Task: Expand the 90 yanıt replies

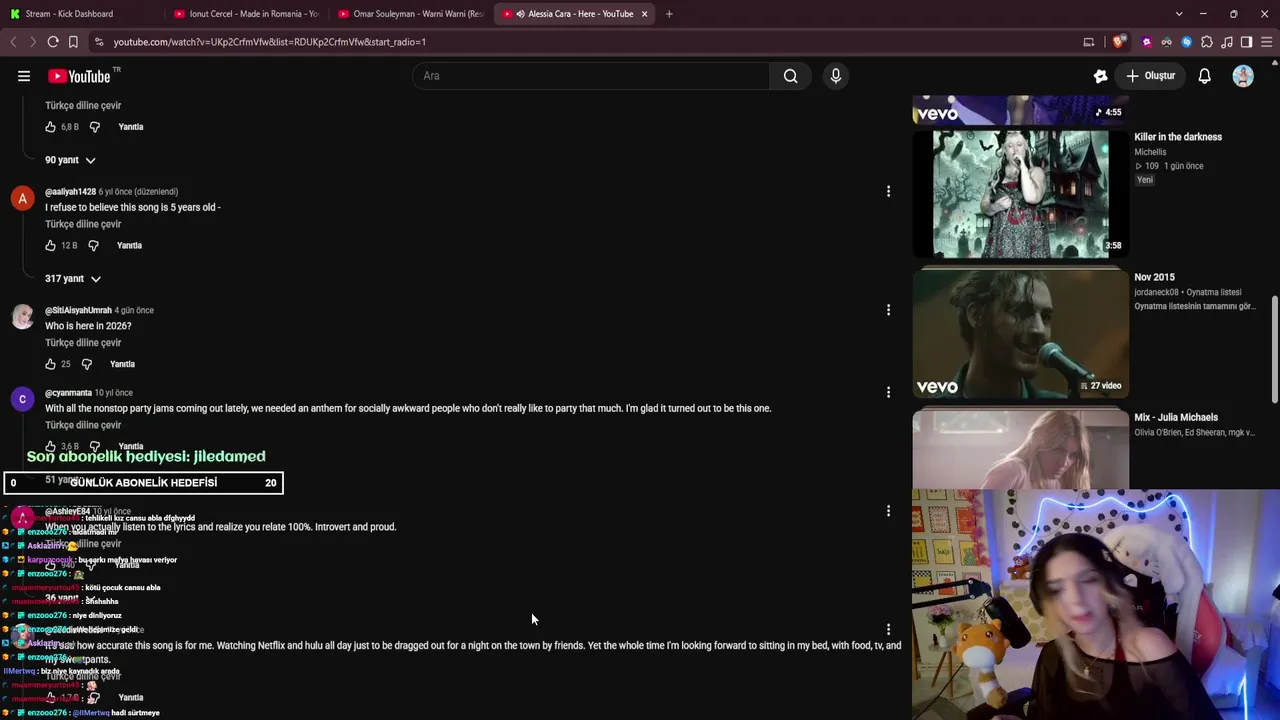Action: pos(70,160)
